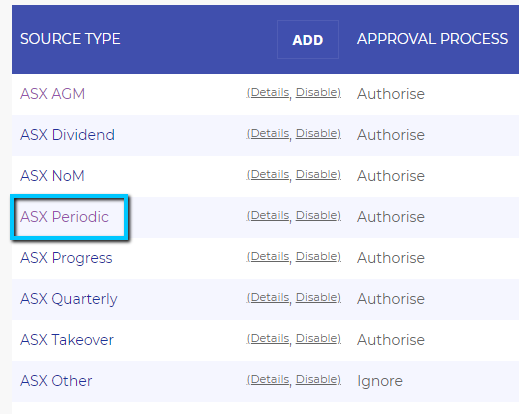519x414 pixels.
Task: Click the SOURCE TYPE column header
Action: tap(70, 39)
